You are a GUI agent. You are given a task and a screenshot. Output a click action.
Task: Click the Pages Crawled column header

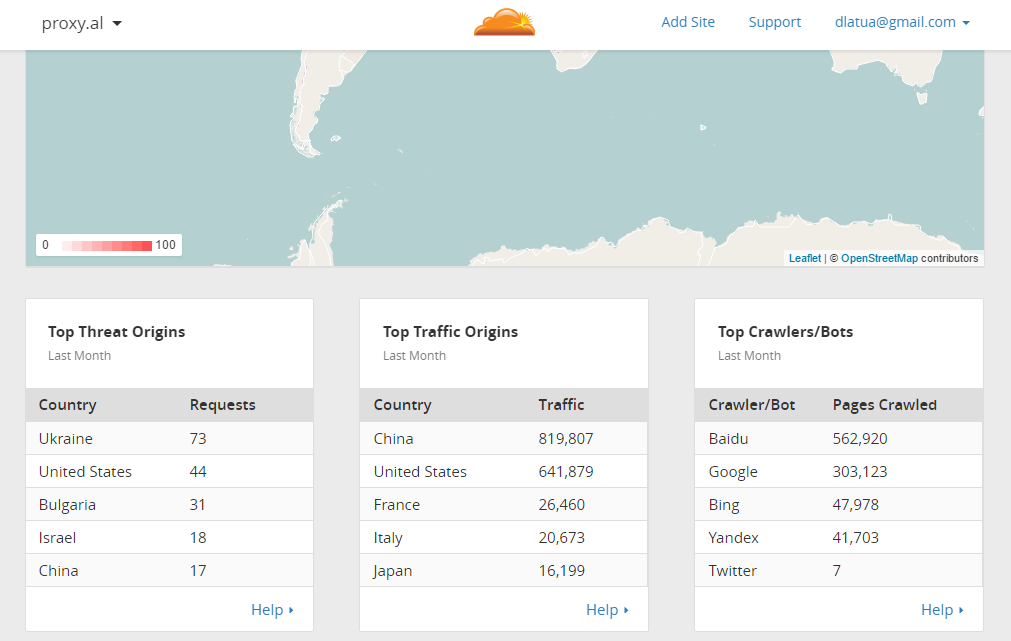(884, 405)
